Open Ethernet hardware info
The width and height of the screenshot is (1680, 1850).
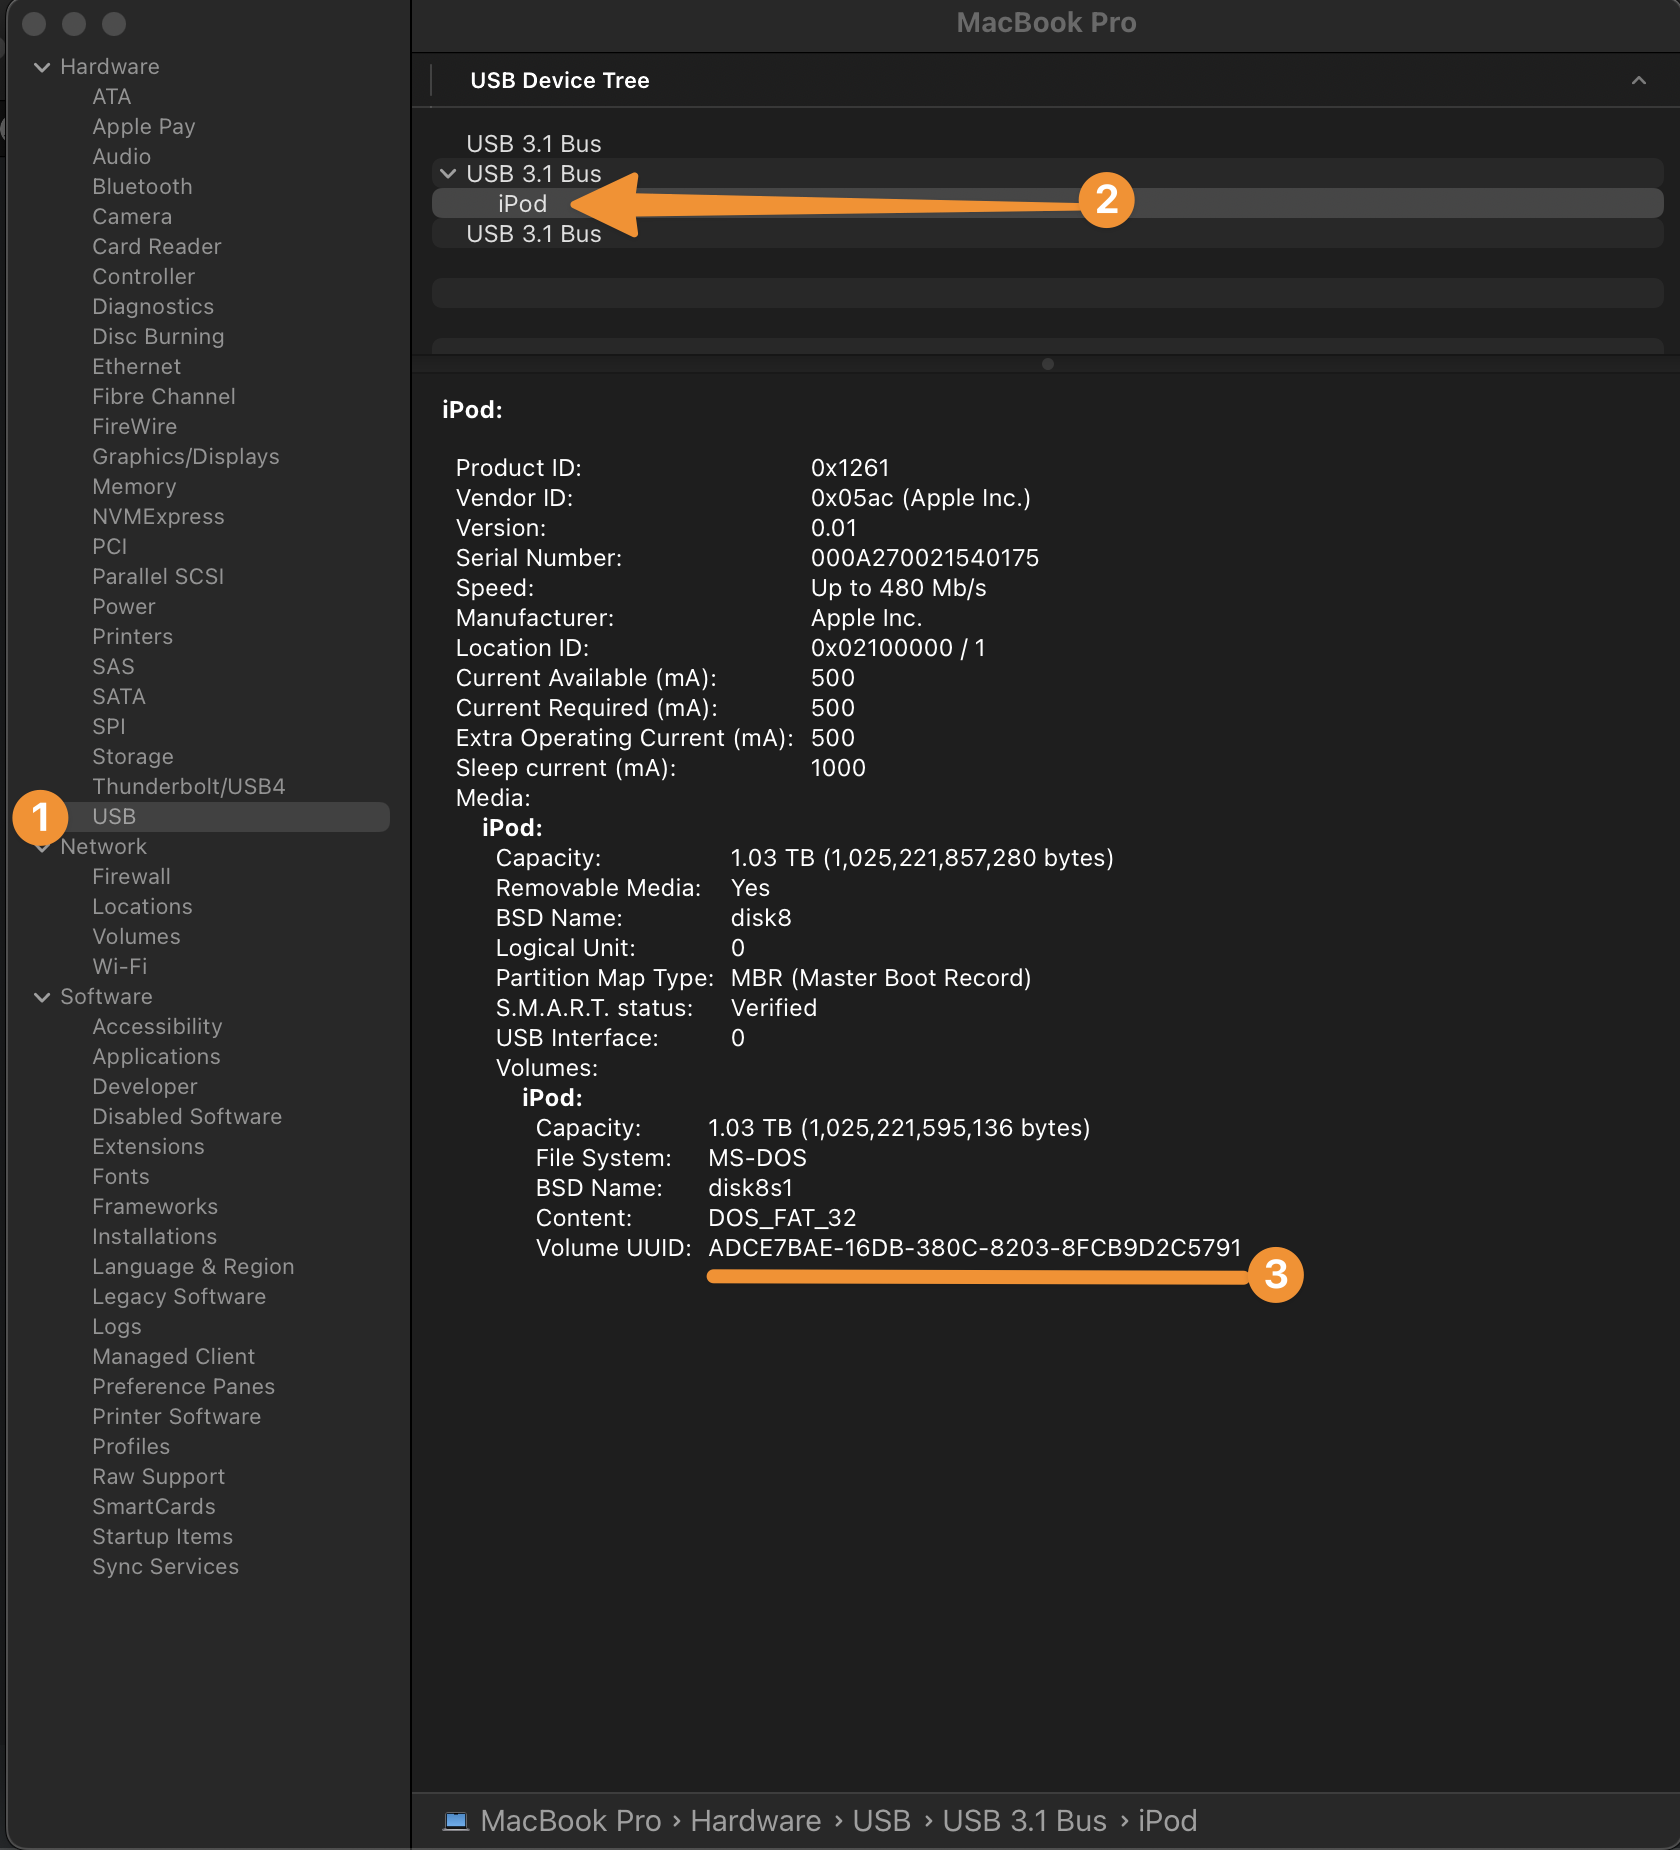point(137,367)
